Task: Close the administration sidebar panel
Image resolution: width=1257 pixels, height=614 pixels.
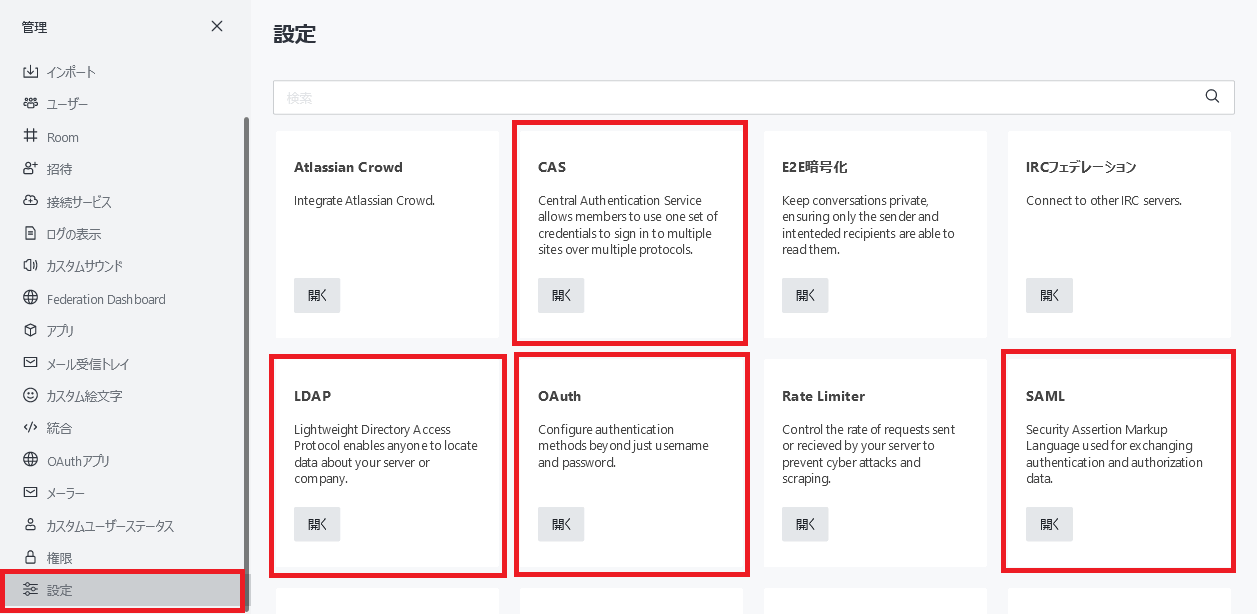Action: [217, 27]
